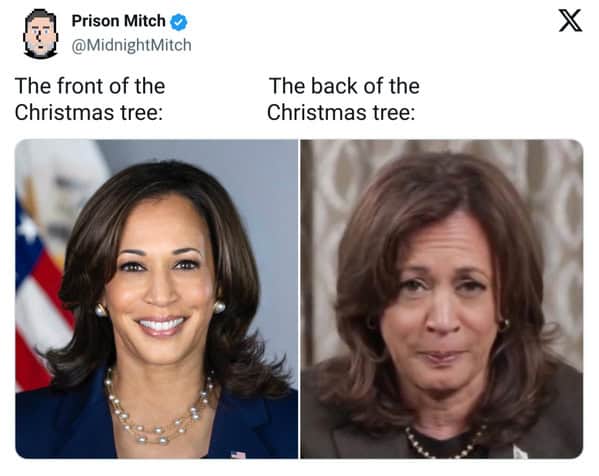
Task: Select the "The front of the Christmas tree:" caption
Action: [90, 99]
